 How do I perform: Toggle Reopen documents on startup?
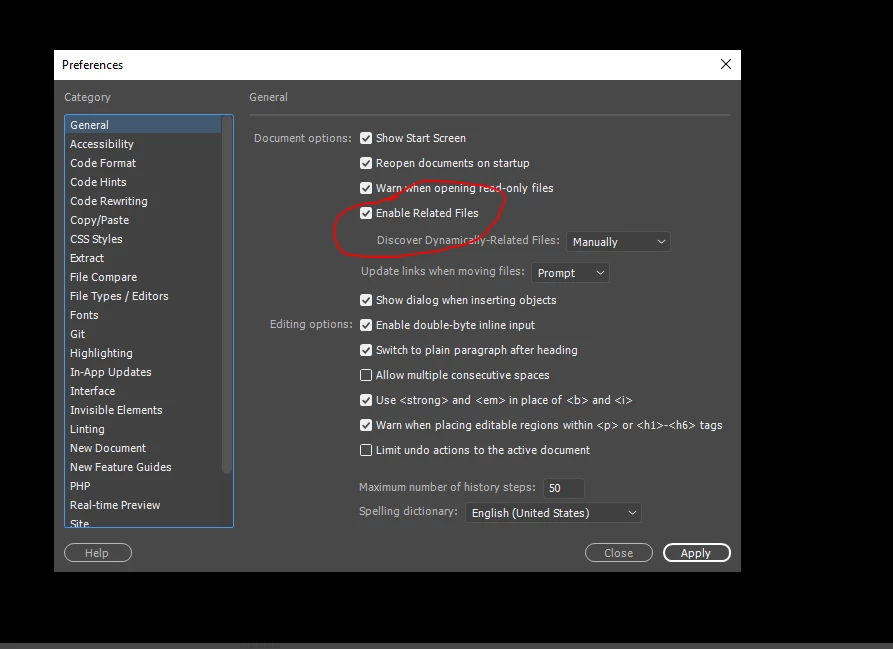366,163
